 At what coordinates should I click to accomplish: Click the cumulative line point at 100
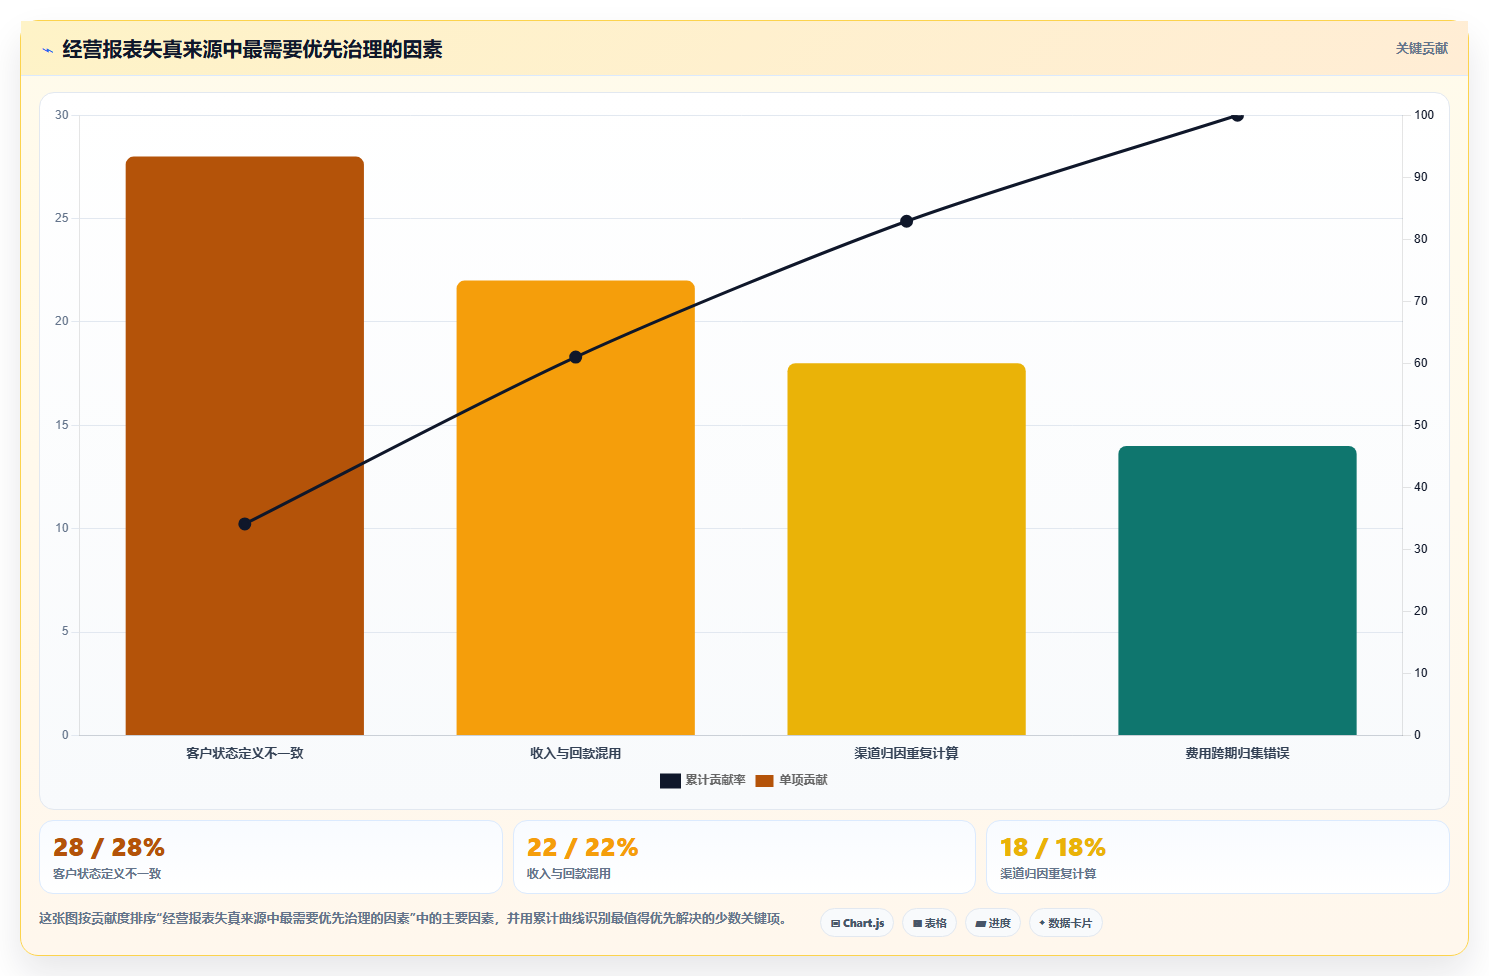click(x=1237, y=116)
